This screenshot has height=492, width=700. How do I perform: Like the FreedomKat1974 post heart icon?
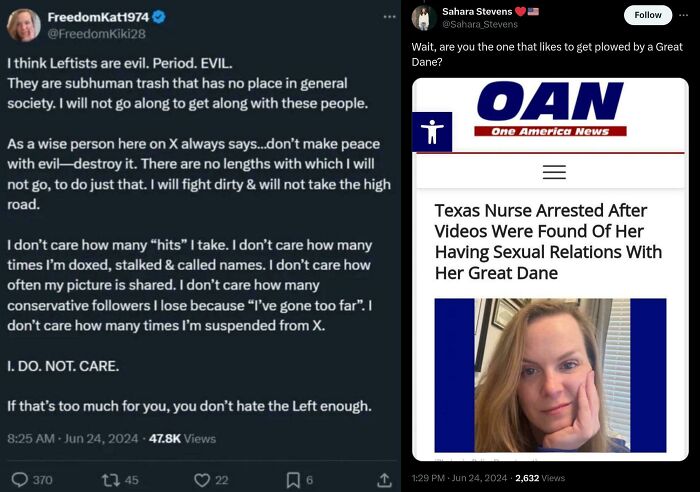(202, 480)
